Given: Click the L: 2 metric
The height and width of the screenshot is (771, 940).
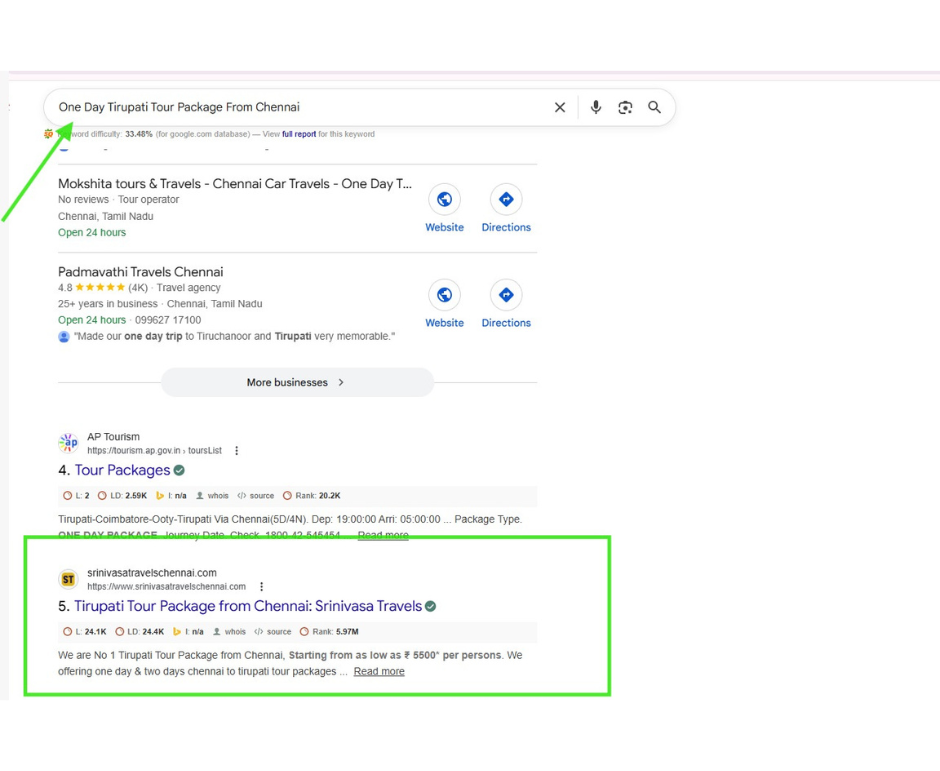Looking at the screenshot, I should coord(76,496).
